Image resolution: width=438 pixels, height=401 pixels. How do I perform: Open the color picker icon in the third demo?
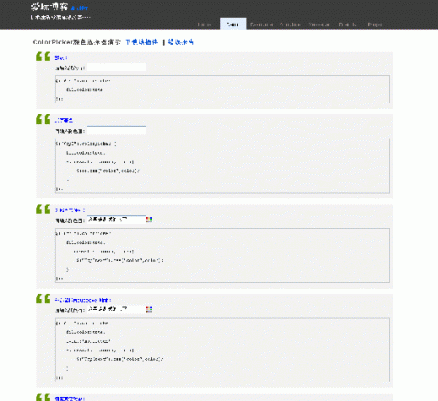click(149, 219)
